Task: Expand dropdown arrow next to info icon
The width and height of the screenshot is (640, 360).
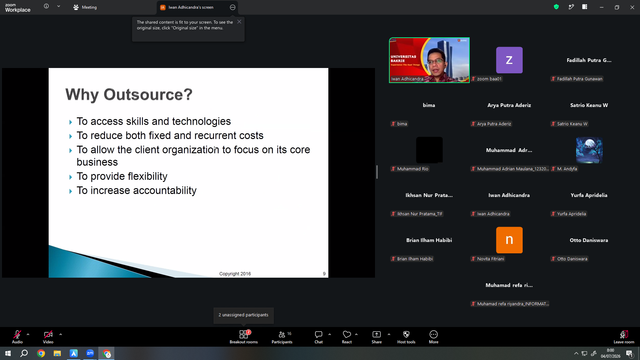Action: click(58, 7)
